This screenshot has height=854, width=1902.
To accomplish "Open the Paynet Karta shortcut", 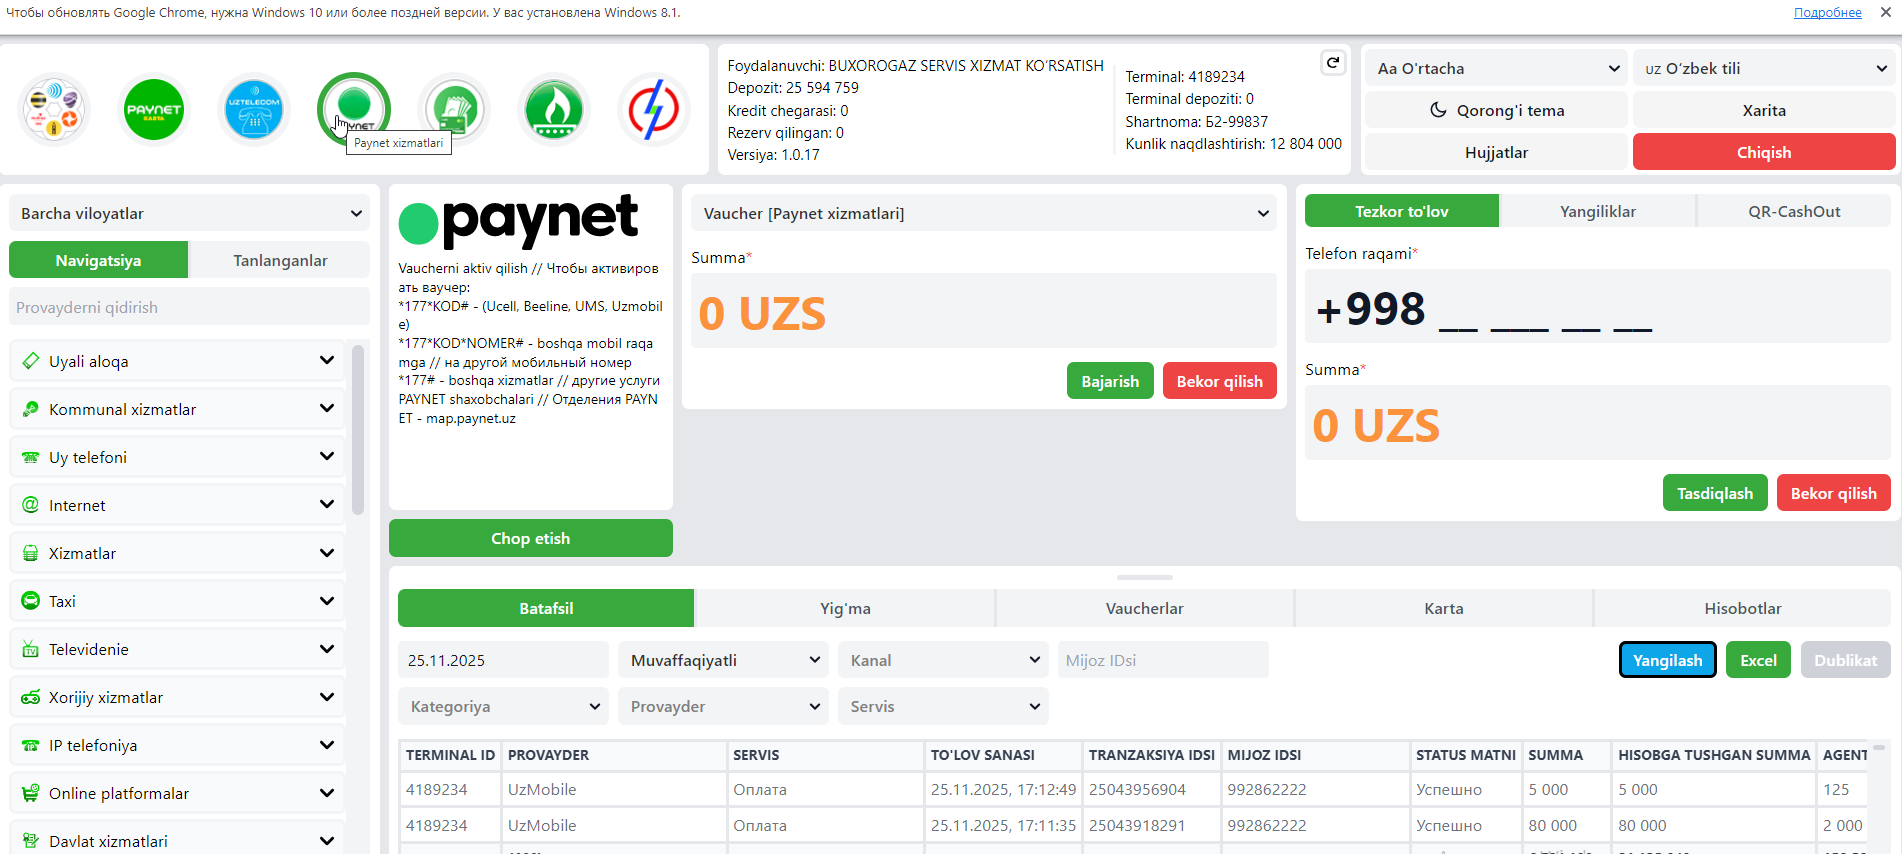I will point(154,109).
